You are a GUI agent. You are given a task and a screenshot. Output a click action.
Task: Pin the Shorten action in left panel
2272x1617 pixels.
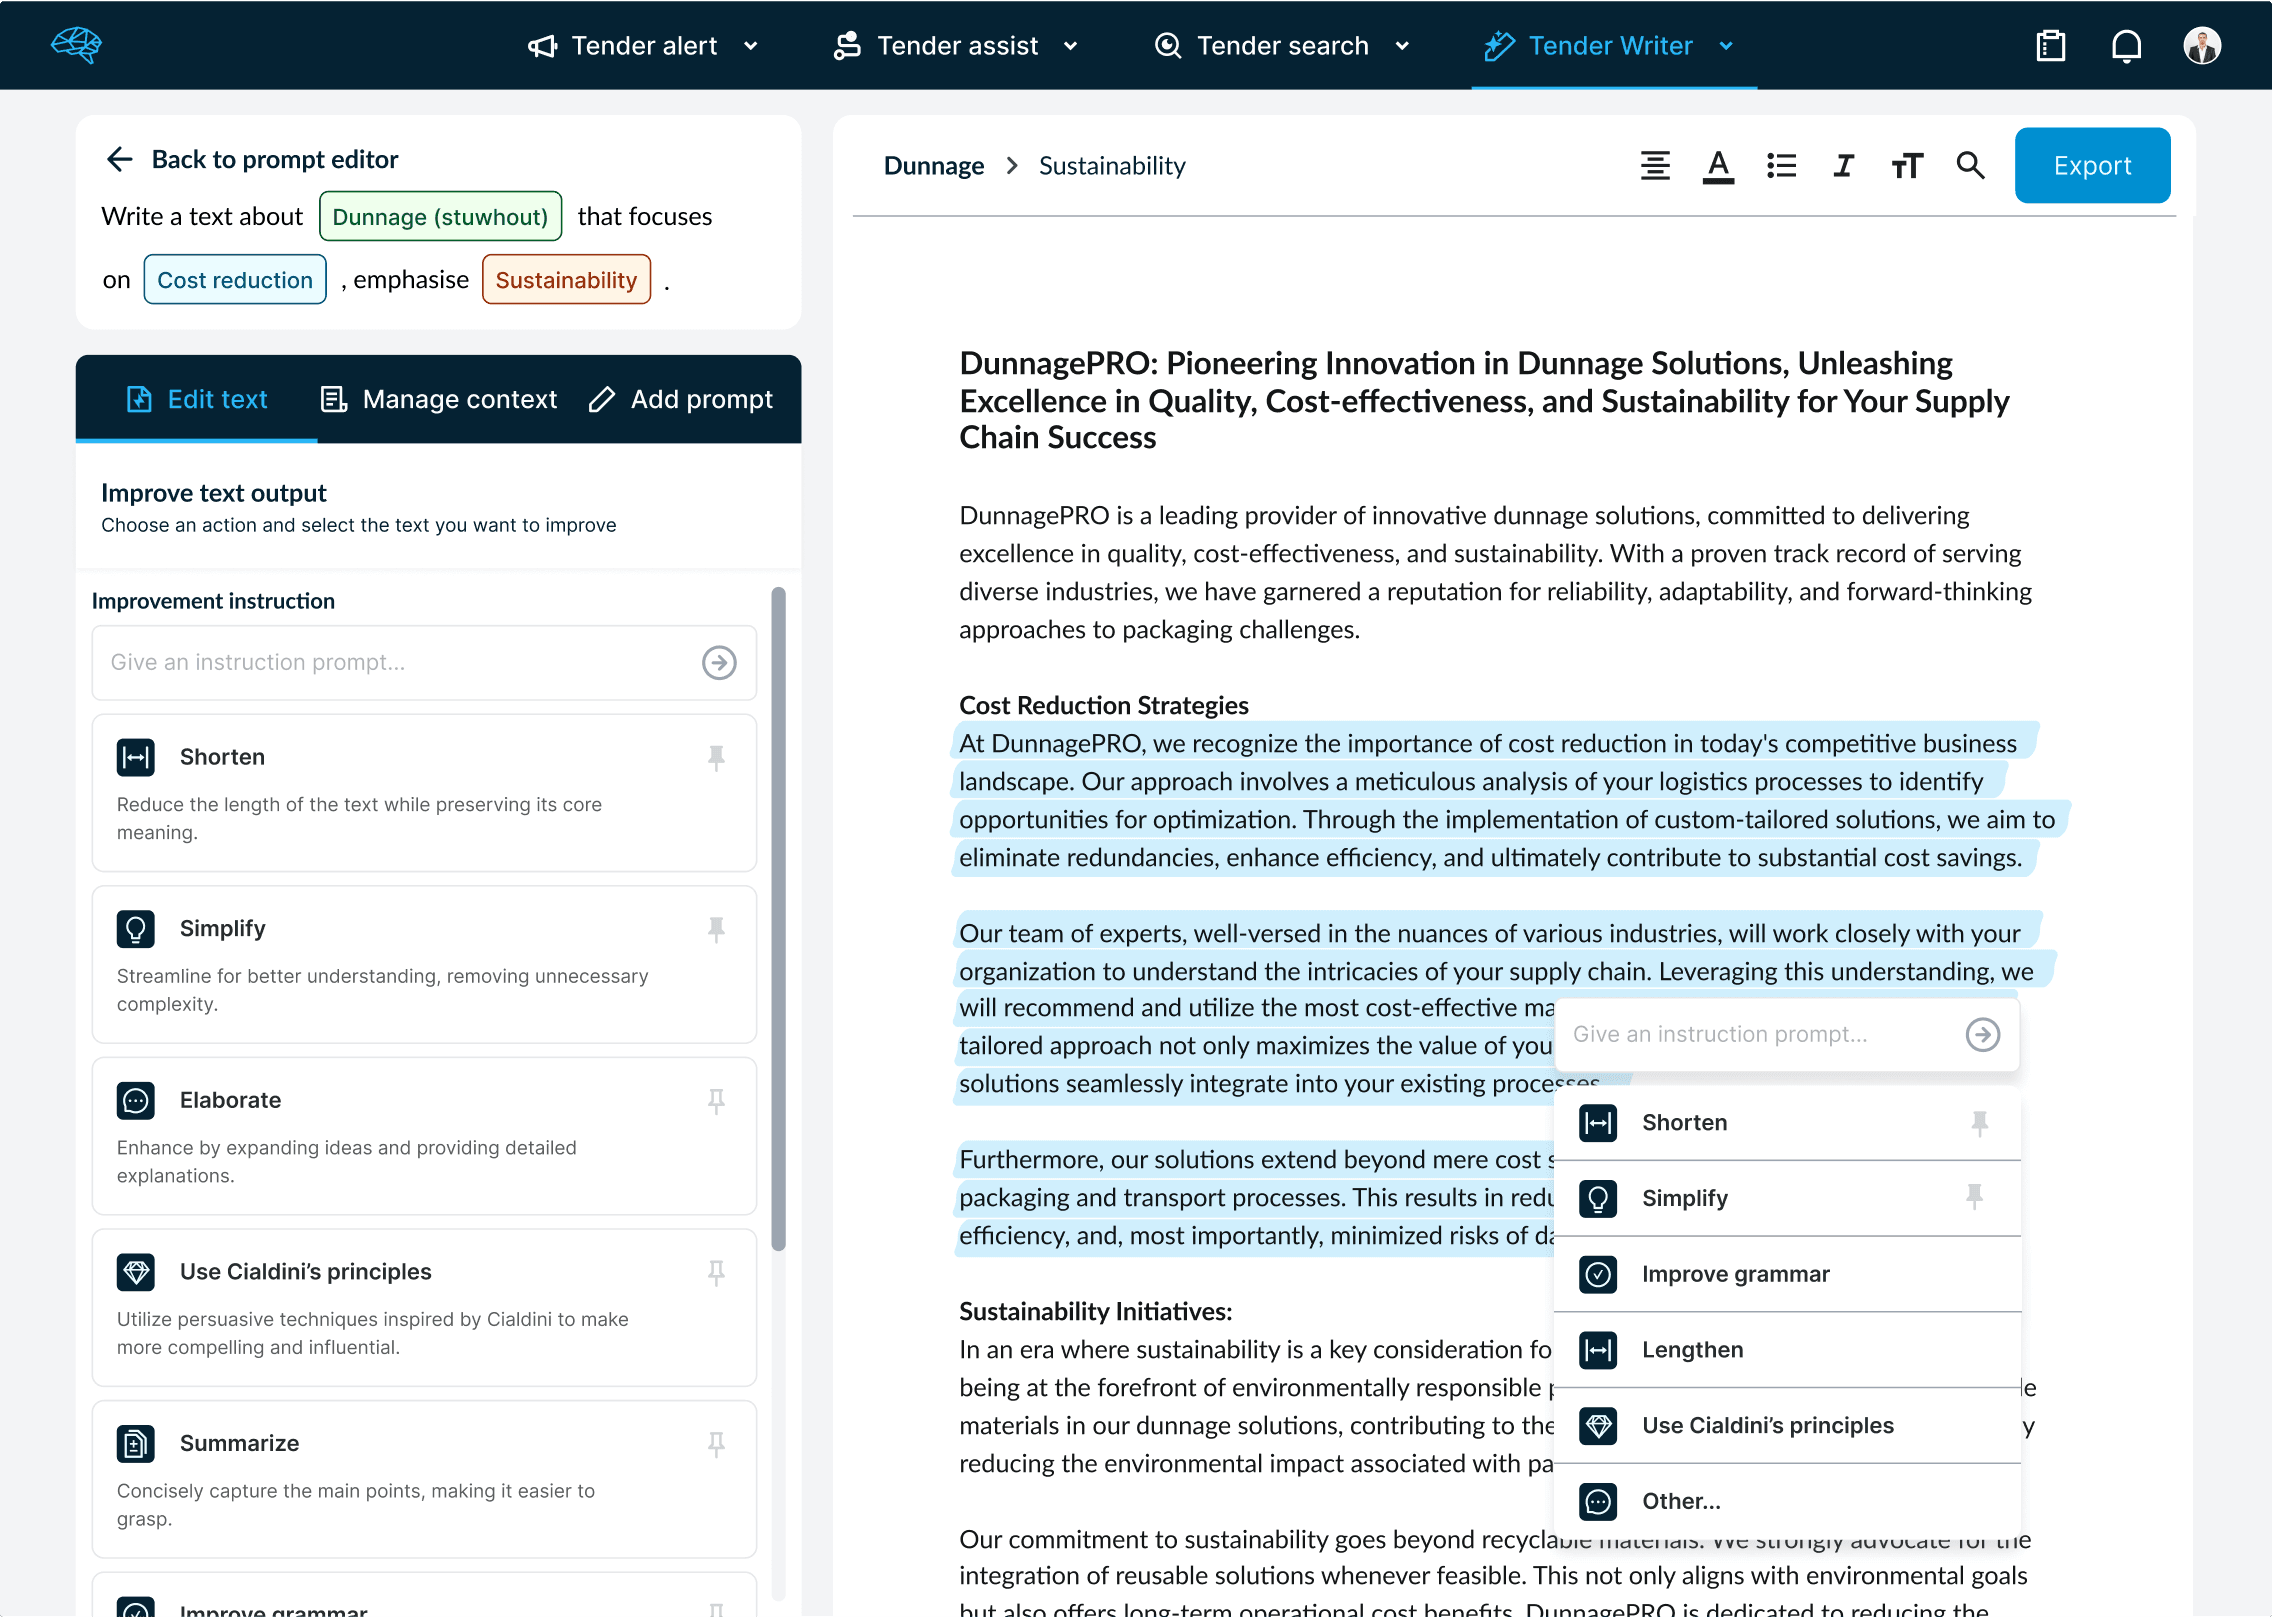coord(716,758)
